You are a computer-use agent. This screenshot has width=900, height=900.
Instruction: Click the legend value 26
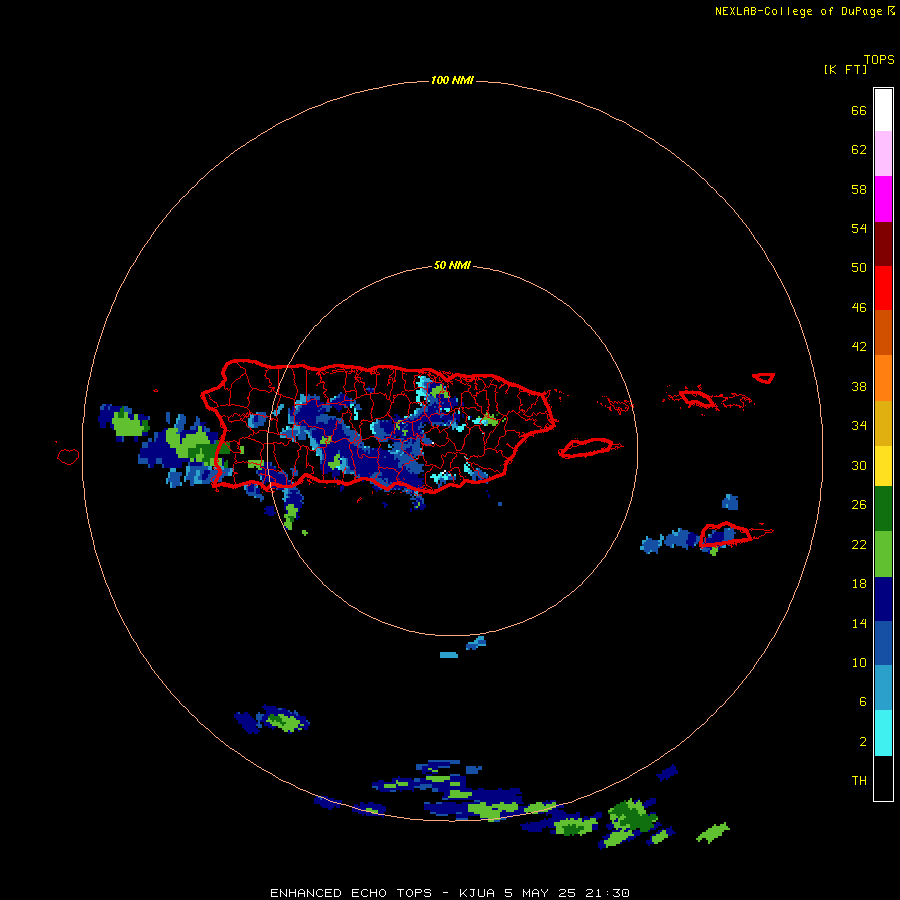point(859,505)
